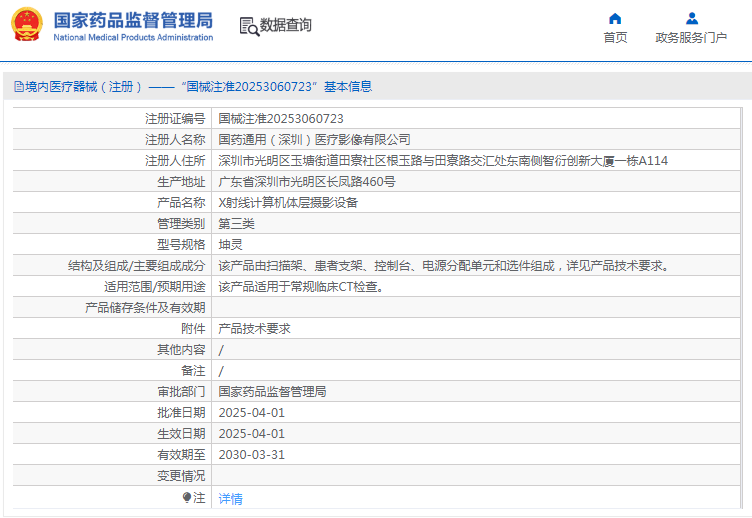Click the 附件 row label
Viewport: 752px width, 518px height.
pyautogui.click(x=193, y=329)
